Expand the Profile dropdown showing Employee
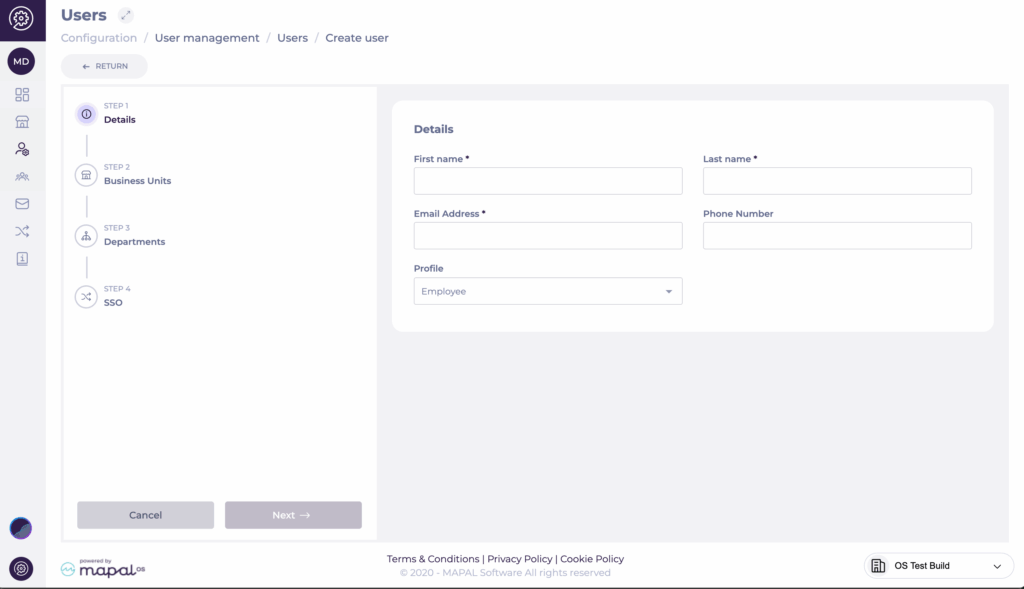Screen dimensions: 1024x589 (547, 291)
